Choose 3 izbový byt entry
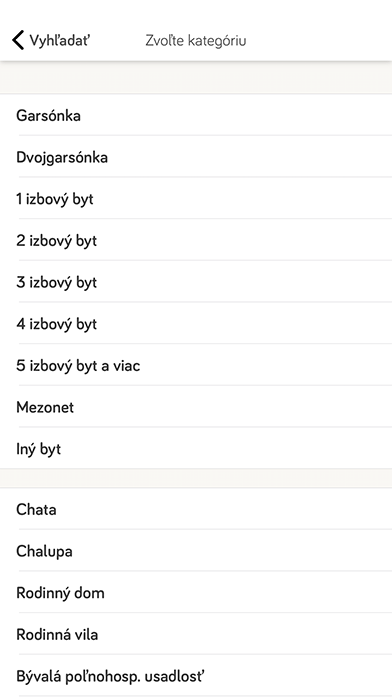The height and width of the screenshot is (697, 392). pos(196,282)
